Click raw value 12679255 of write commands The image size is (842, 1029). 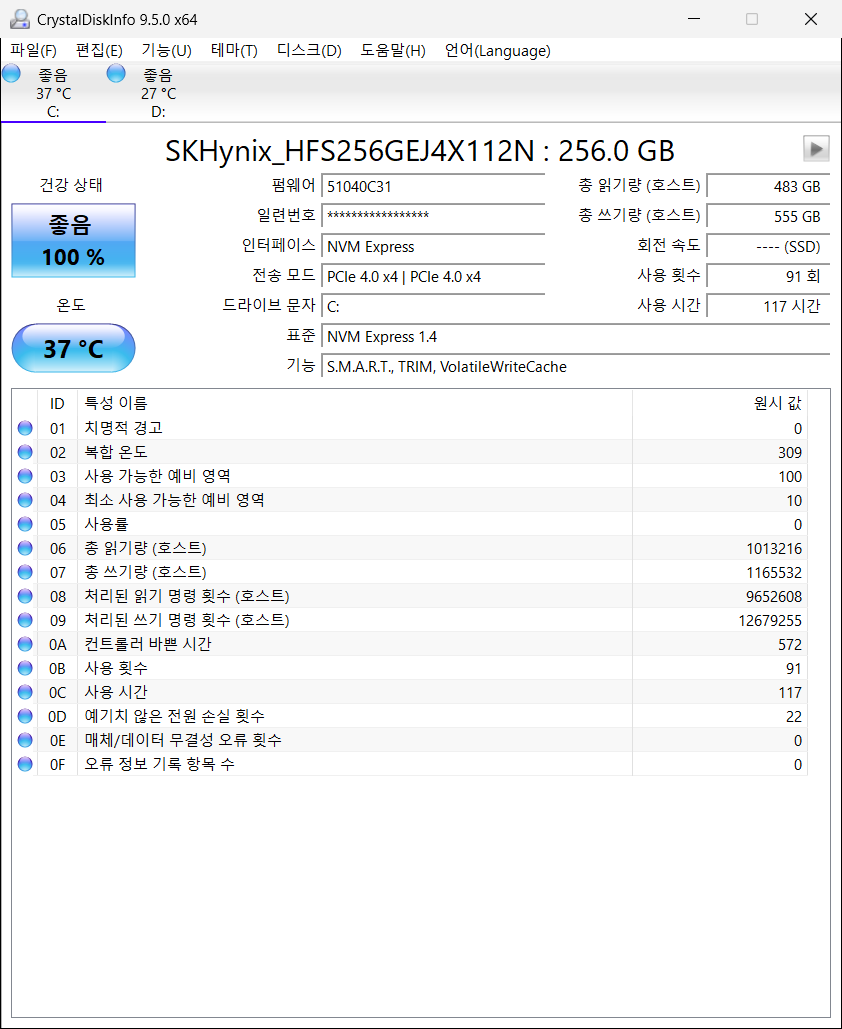point(770,621)
